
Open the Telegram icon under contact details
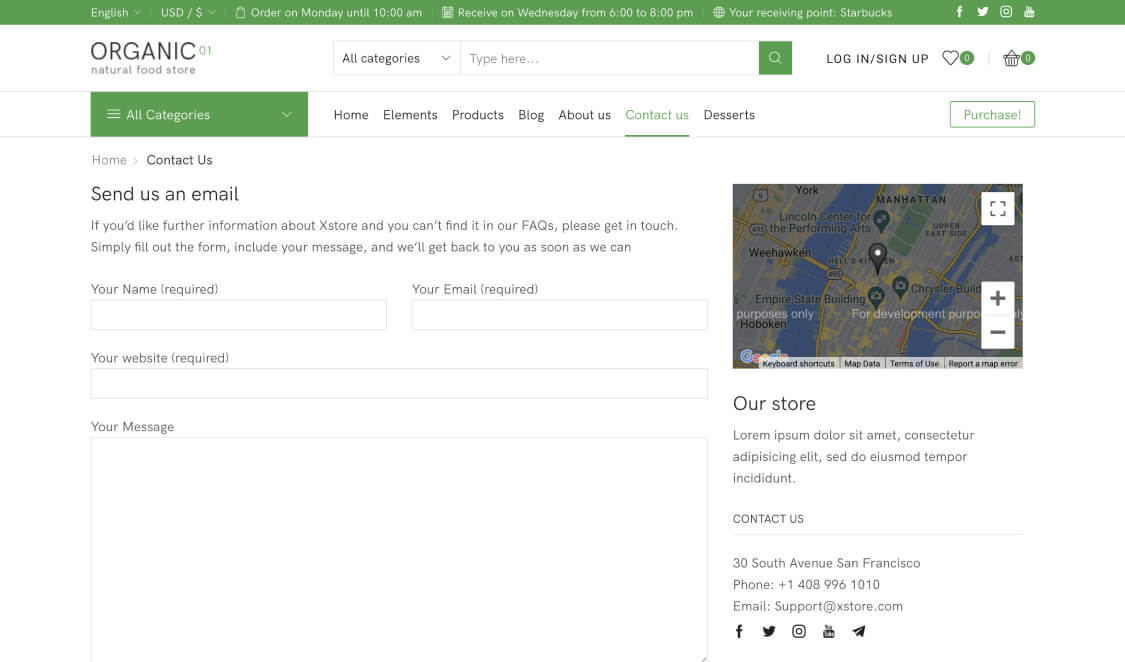tap(858, 631)
